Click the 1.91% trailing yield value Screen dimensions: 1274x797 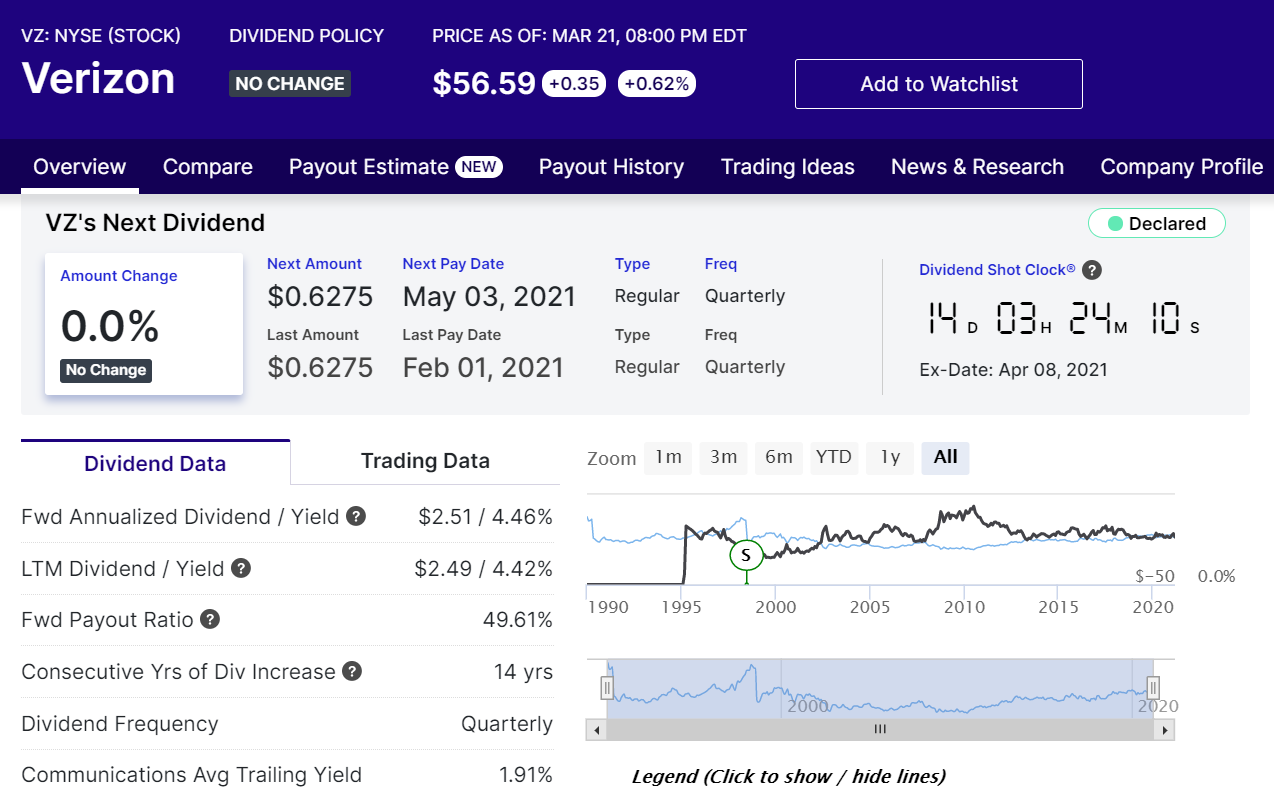(525, 775)
